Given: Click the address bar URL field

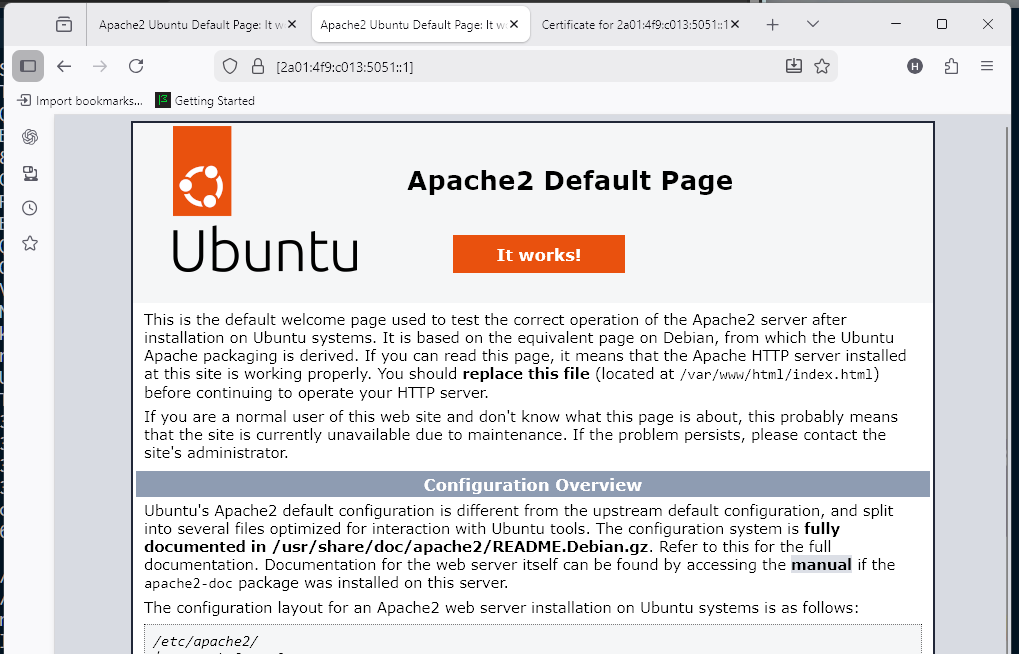Looking at the screenshot, I should 520,67.
